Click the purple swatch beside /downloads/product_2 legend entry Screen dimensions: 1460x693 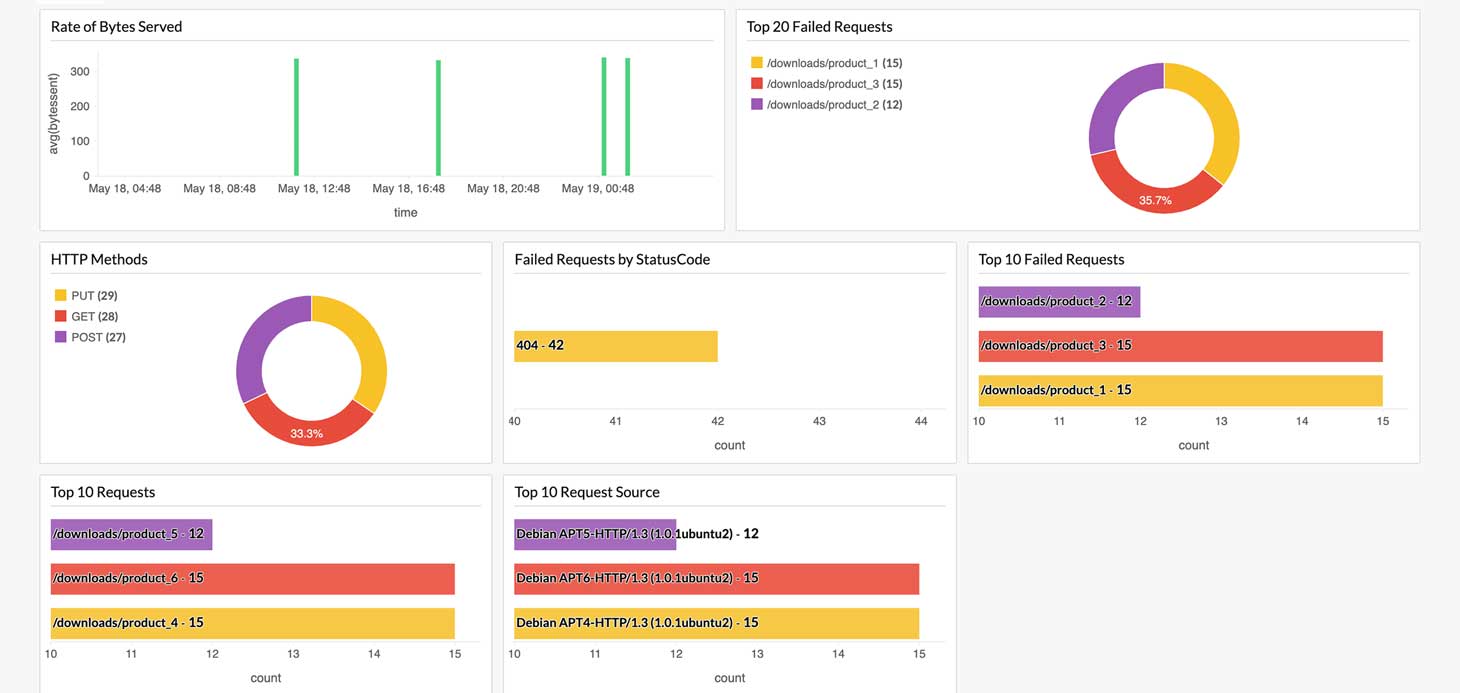(759, 104)
